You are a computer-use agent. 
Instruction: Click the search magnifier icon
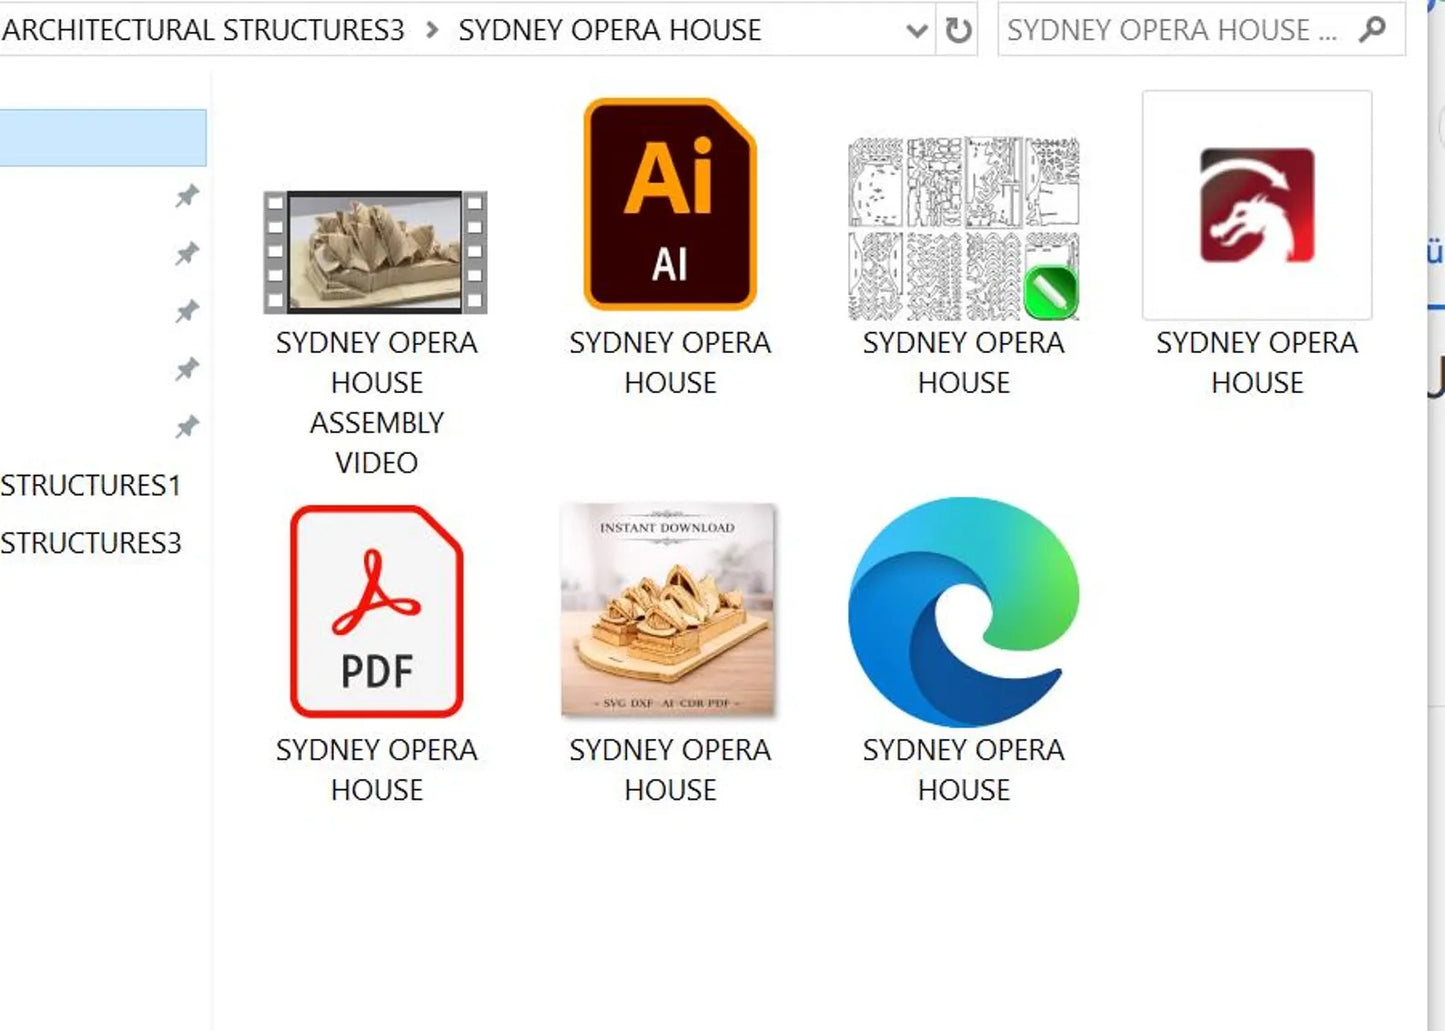click(1373, 30)
